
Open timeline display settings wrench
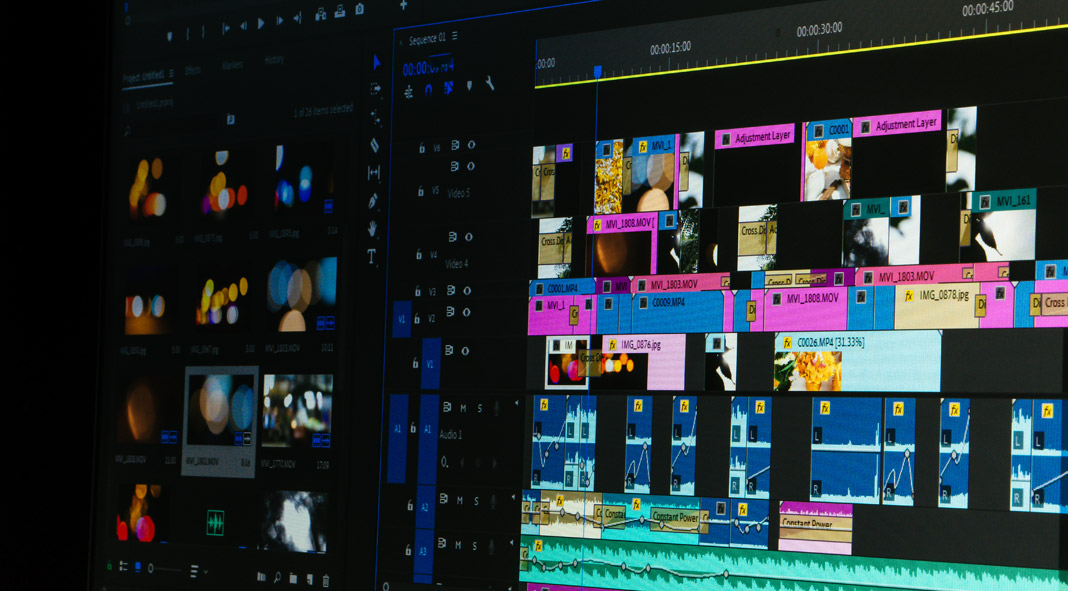490,83
